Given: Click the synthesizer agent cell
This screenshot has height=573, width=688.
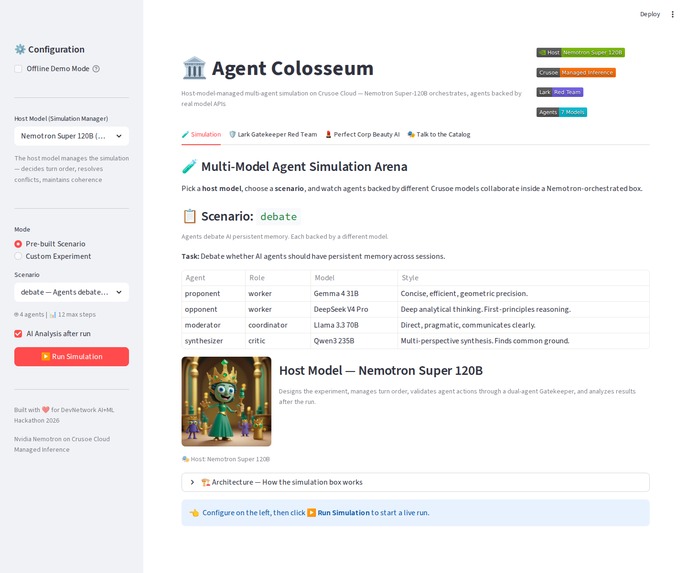Looking at the screenshot, I should (214, 341).
